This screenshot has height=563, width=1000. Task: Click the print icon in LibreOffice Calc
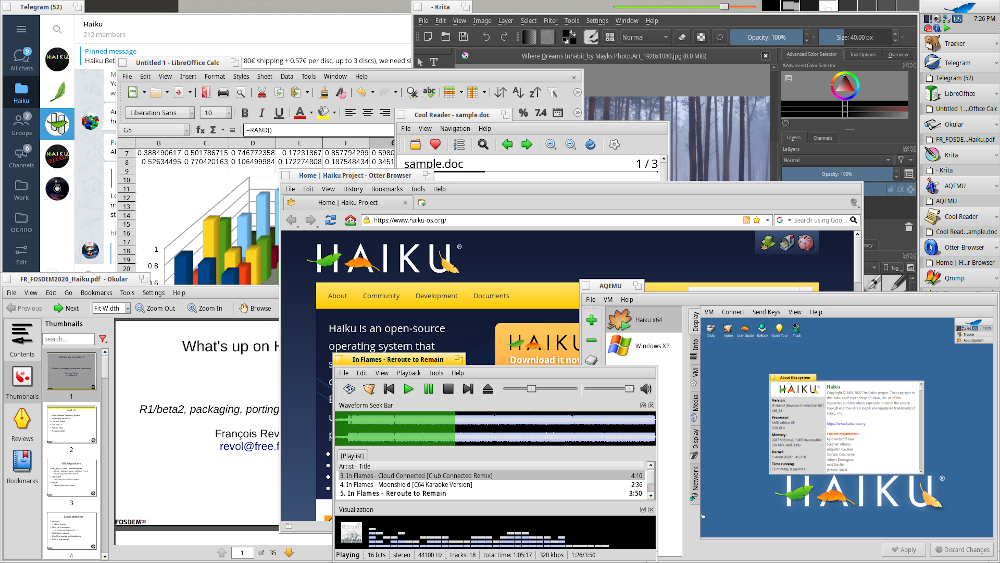click(223, 93)
